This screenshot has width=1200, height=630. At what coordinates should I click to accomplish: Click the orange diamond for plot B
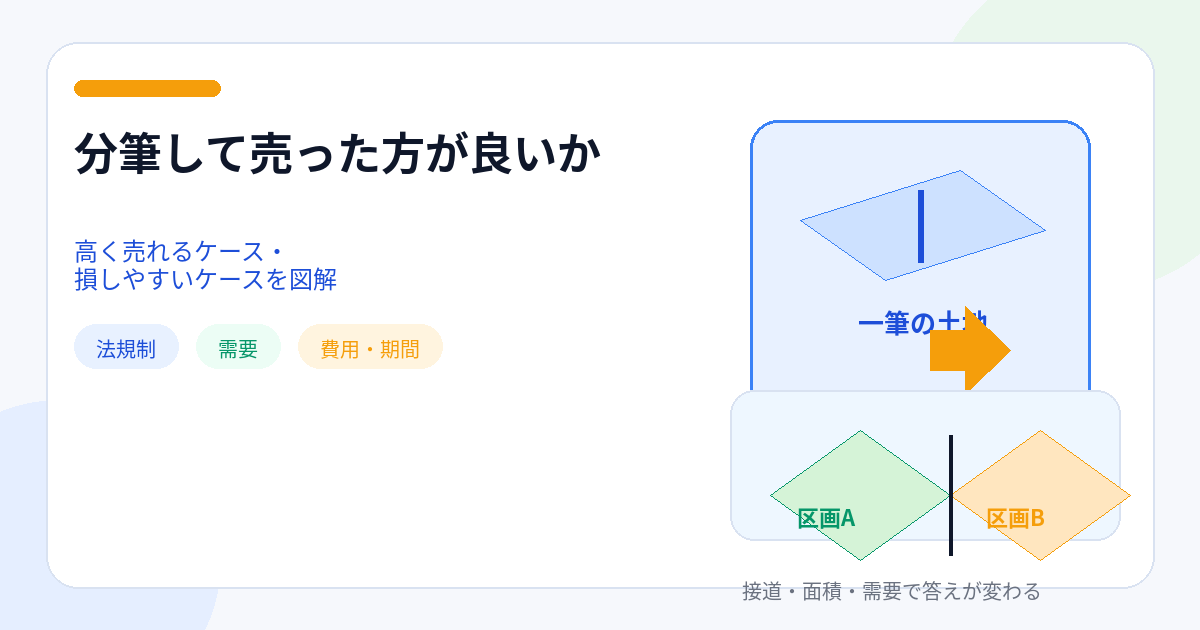pos(1040,470)
